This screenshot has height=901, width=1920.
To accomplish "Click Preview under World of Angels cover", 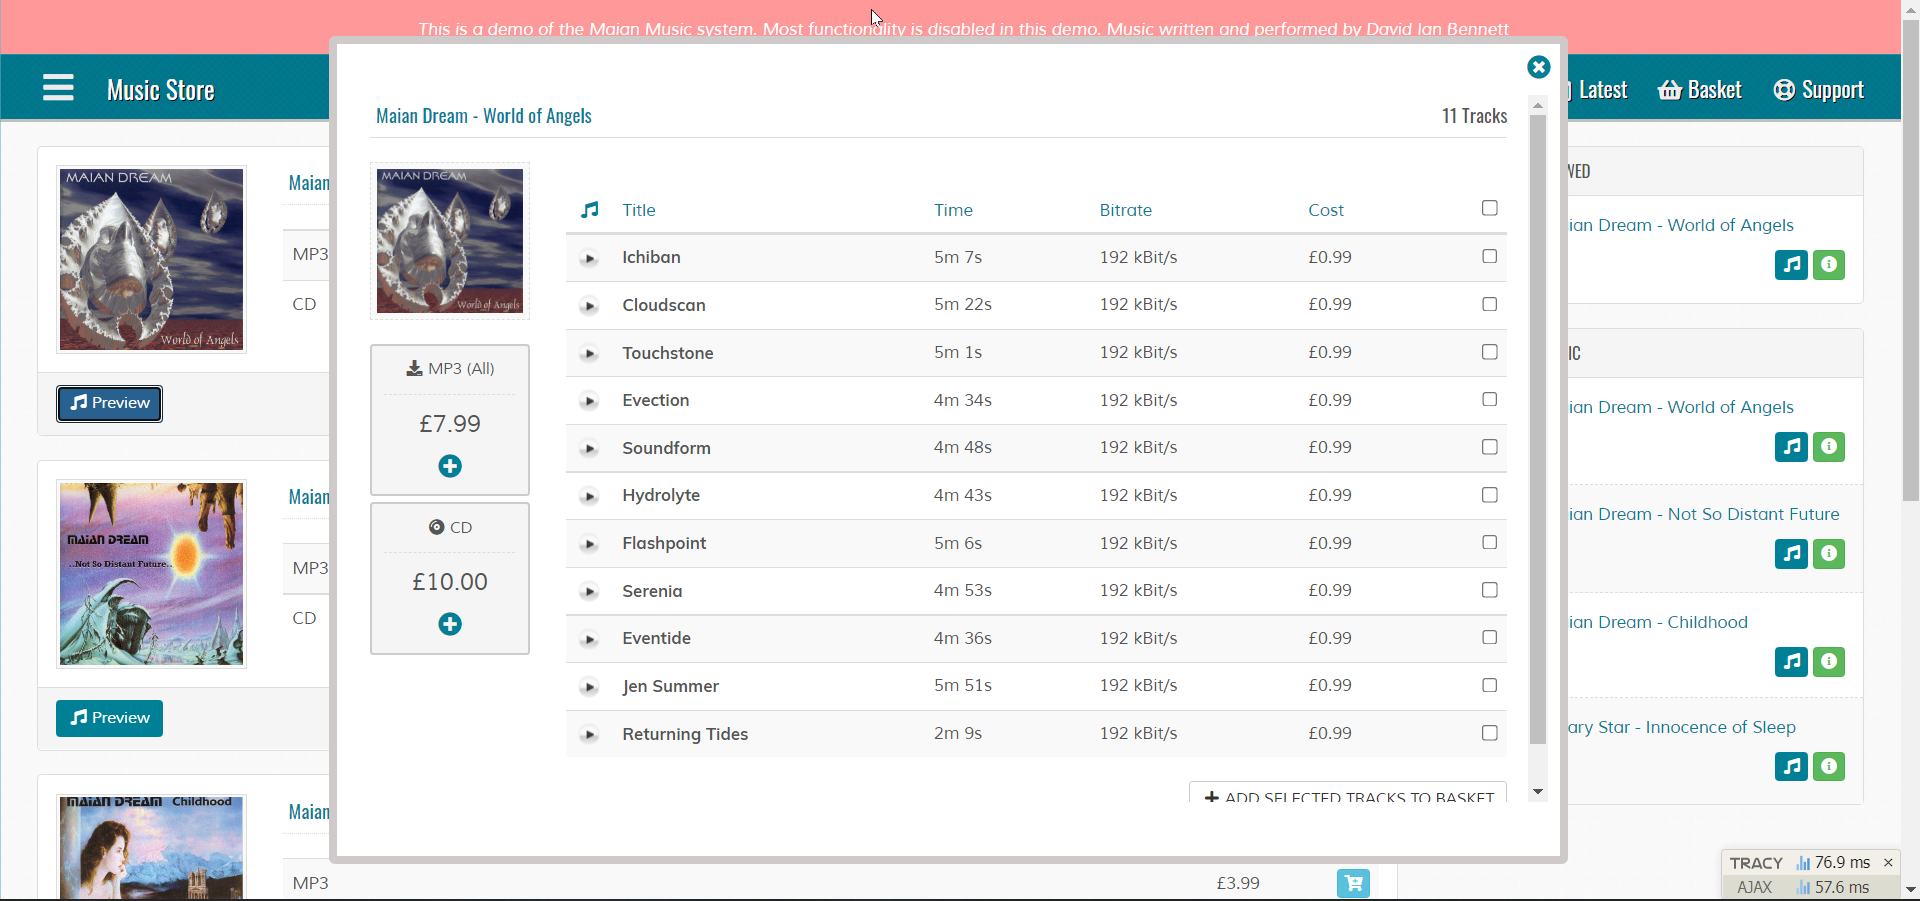I will (x=109, y=403).
